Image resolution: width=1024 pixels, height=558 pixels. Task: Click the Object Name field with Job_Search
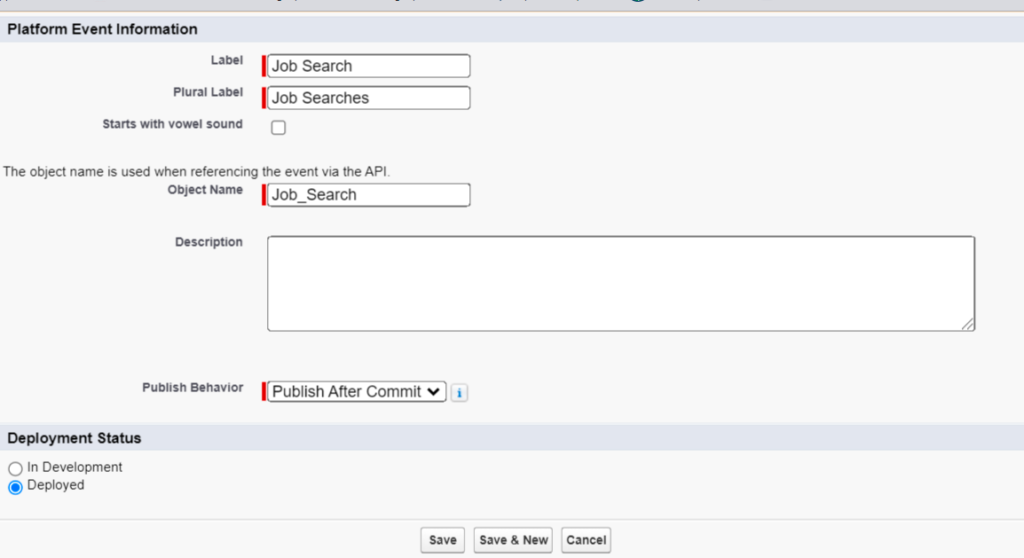tap(369, 195)
